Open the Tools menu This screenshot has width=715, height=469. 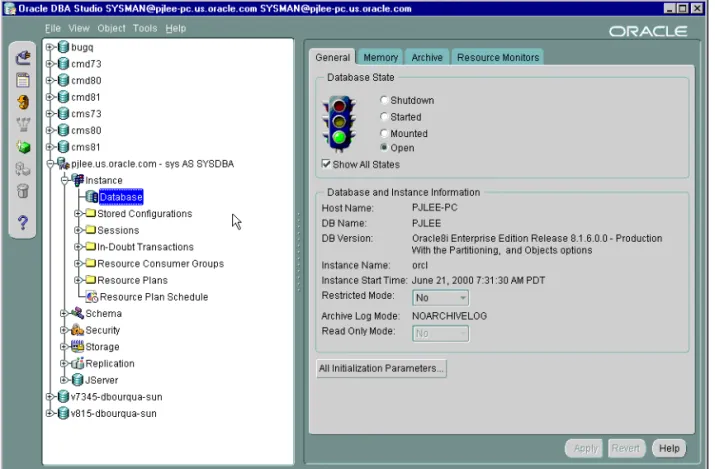(145, 28)
